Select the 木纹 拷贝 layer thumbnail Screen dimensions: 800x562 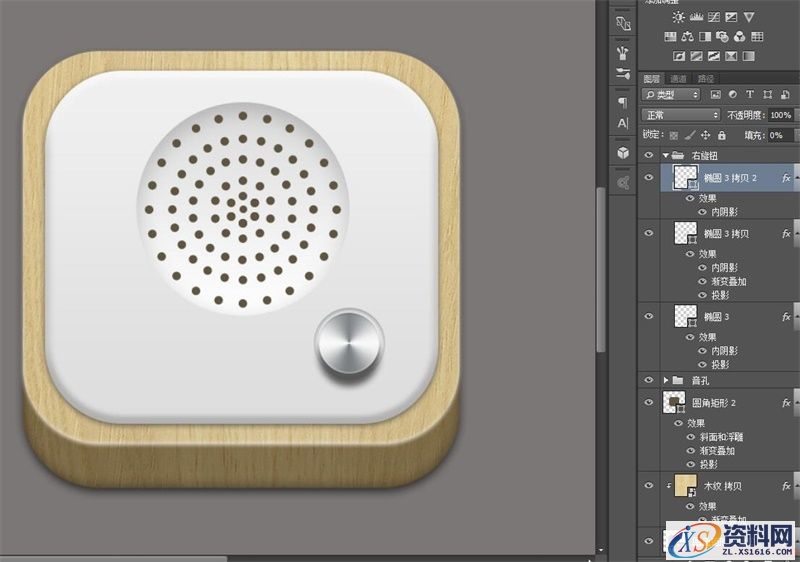[x=687, y=487]
